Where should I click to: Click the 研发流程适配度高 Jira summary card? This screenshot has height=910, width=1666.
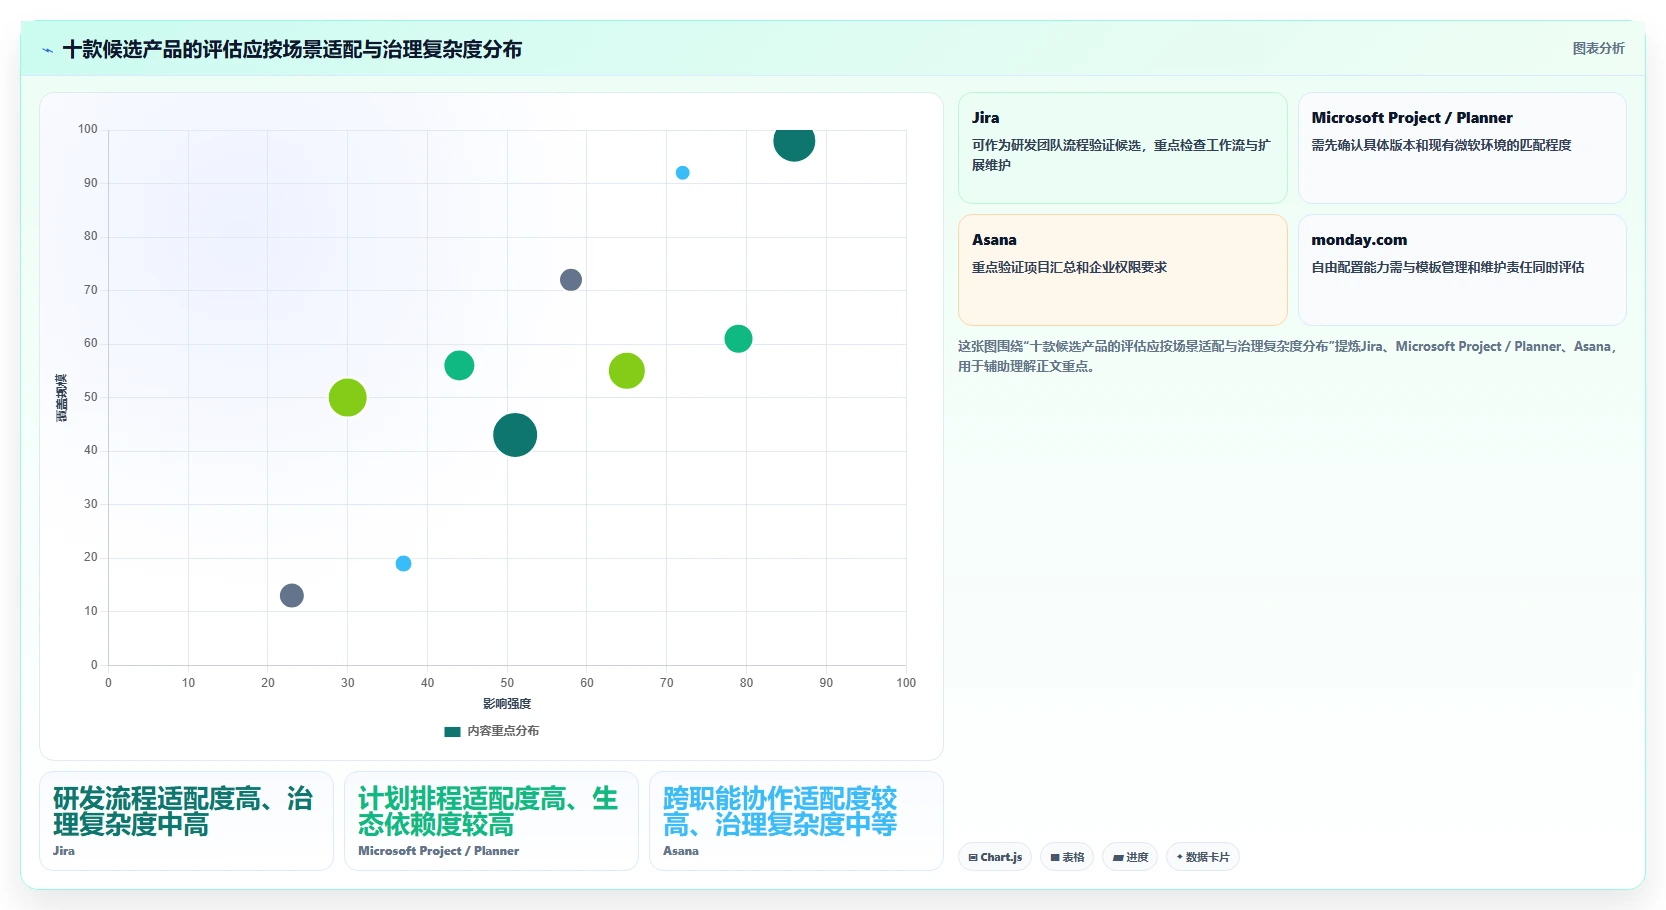point(186,821)
